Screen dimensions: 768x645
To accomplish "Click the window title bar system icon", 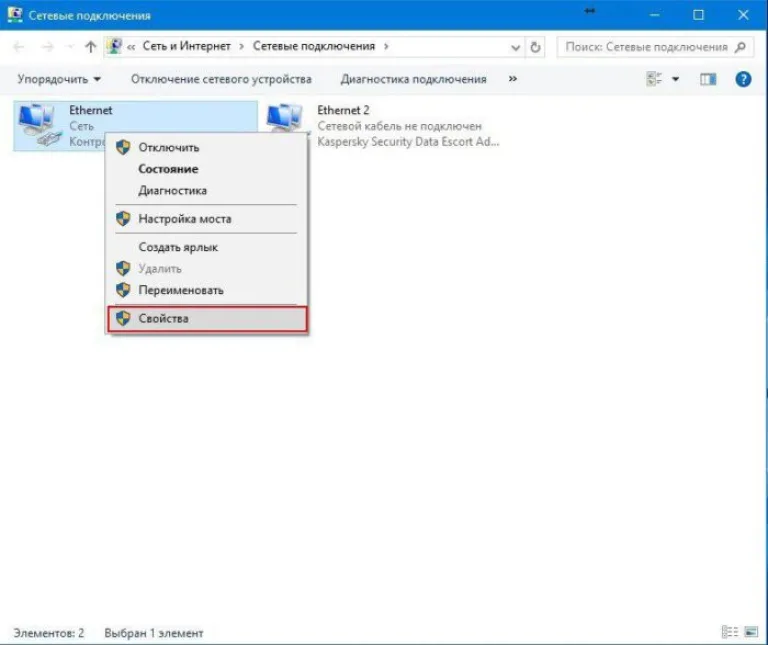I will [x=15, y=15].
